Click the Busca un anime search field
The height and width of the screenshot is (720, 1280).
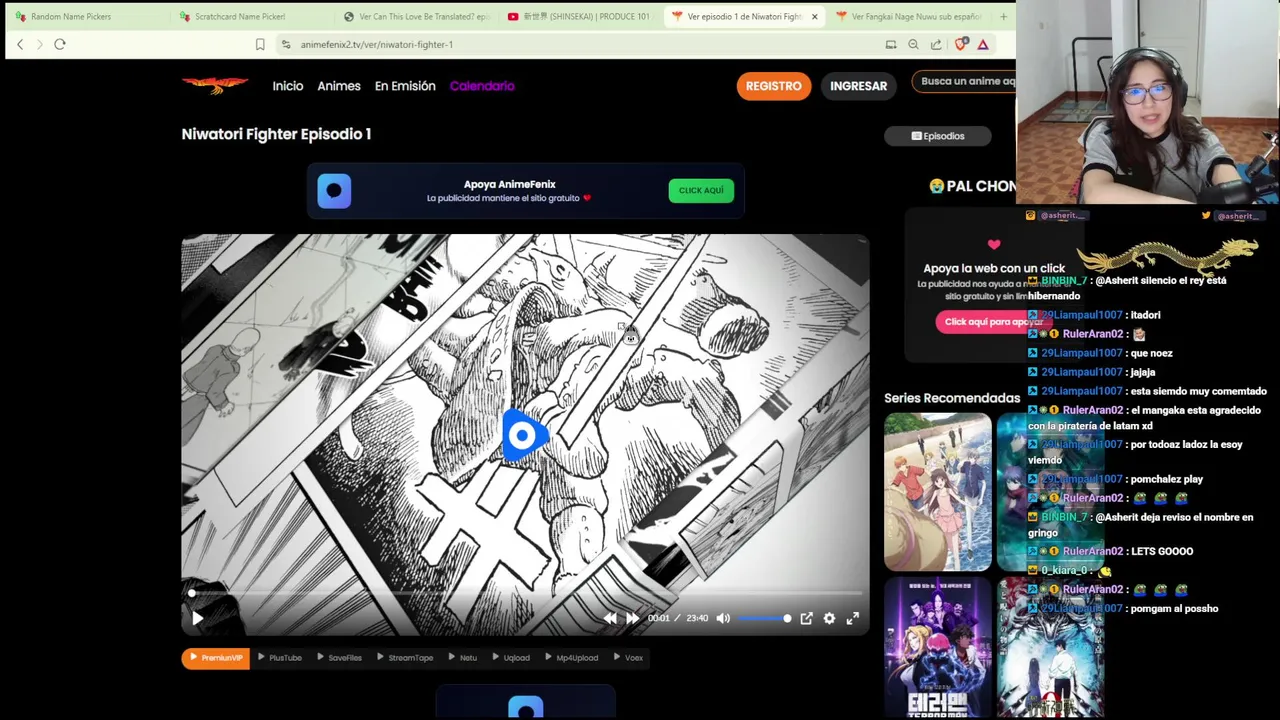tap(964, 82)
